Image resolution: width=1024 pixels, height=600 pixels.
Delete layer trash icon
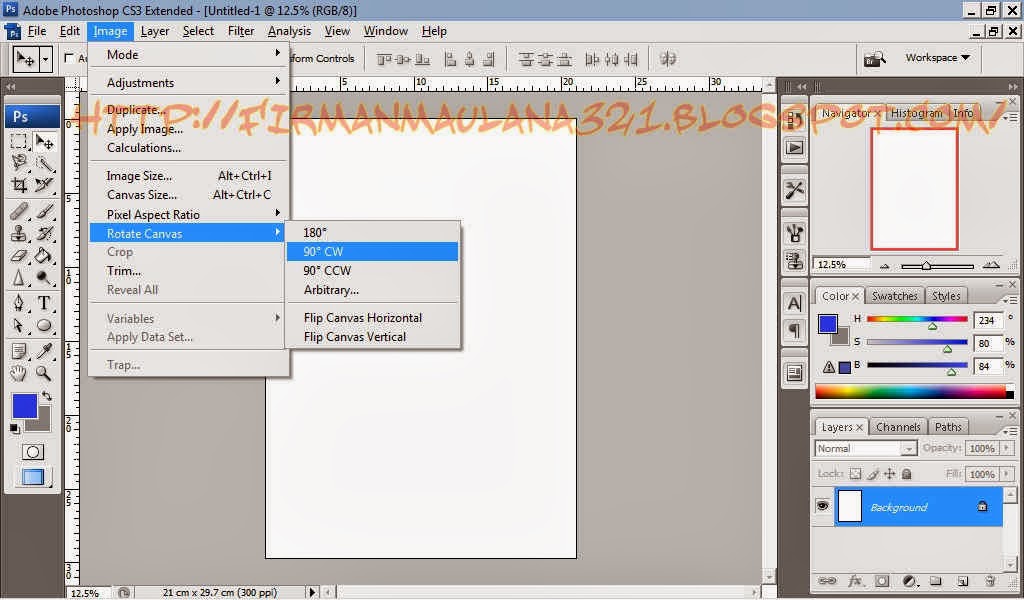click(990, 580)
